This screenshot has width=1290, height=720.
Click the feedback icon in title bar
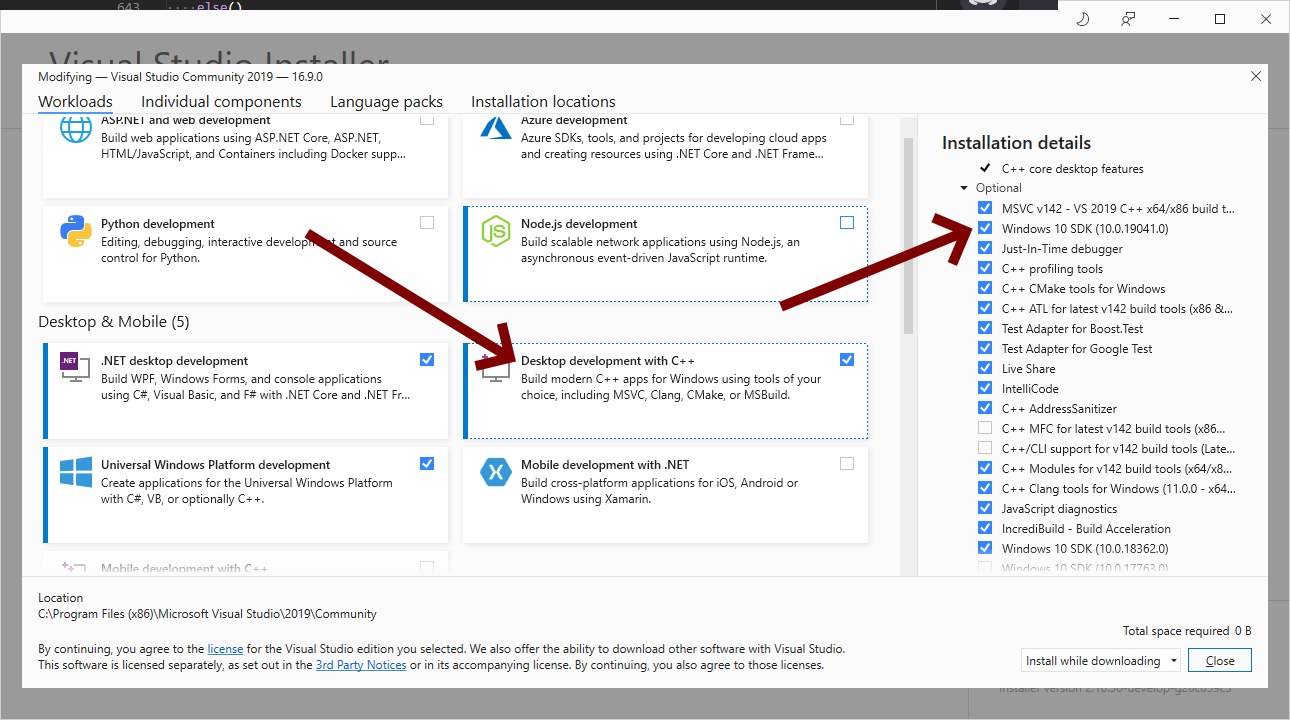click(1128, 19)
